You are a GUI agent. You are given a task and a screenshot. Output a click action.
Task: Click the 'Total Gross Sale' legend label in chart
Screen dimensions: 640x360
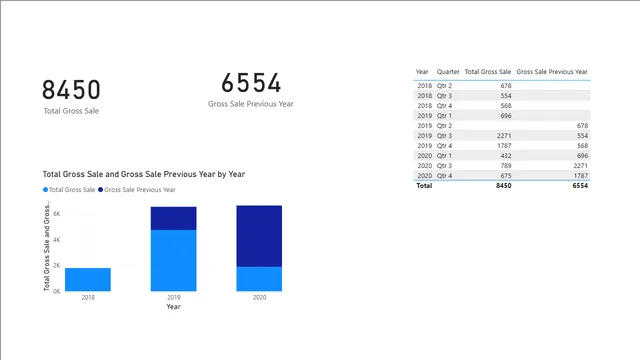(x=72, y=190)
